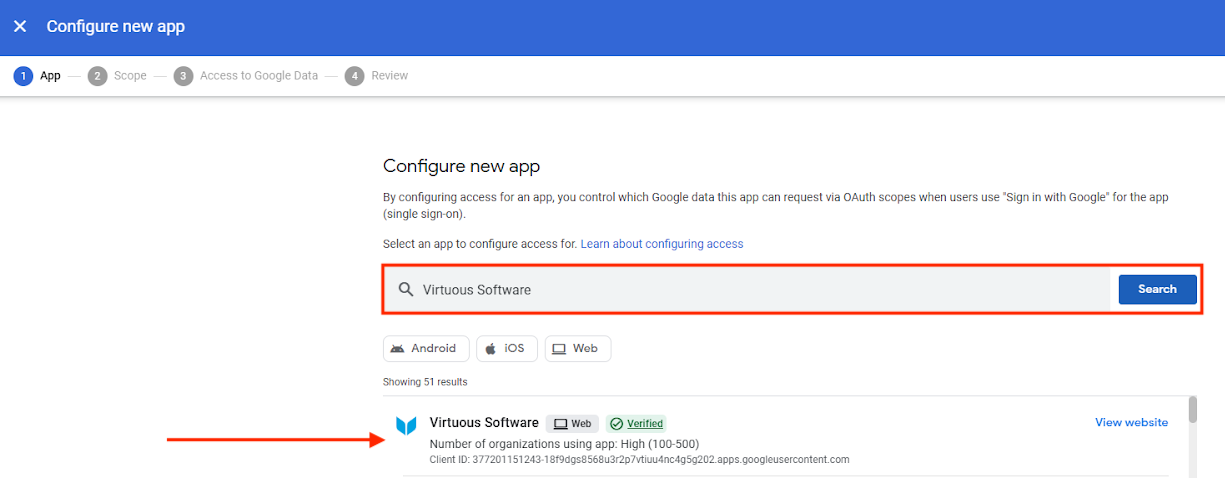Click the step 4 number circle

(x=355, y=76)
